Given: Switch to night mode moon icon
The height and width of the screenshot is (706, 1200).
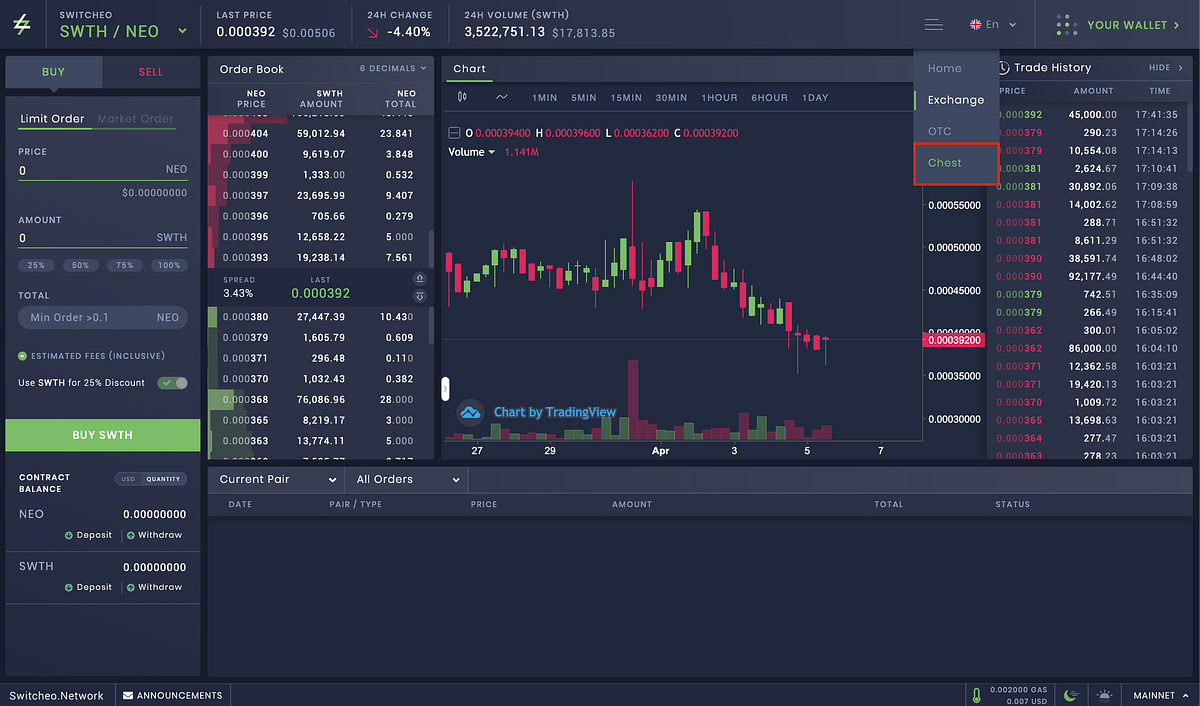Looking at the screenshot, I should pos(1071,695).
